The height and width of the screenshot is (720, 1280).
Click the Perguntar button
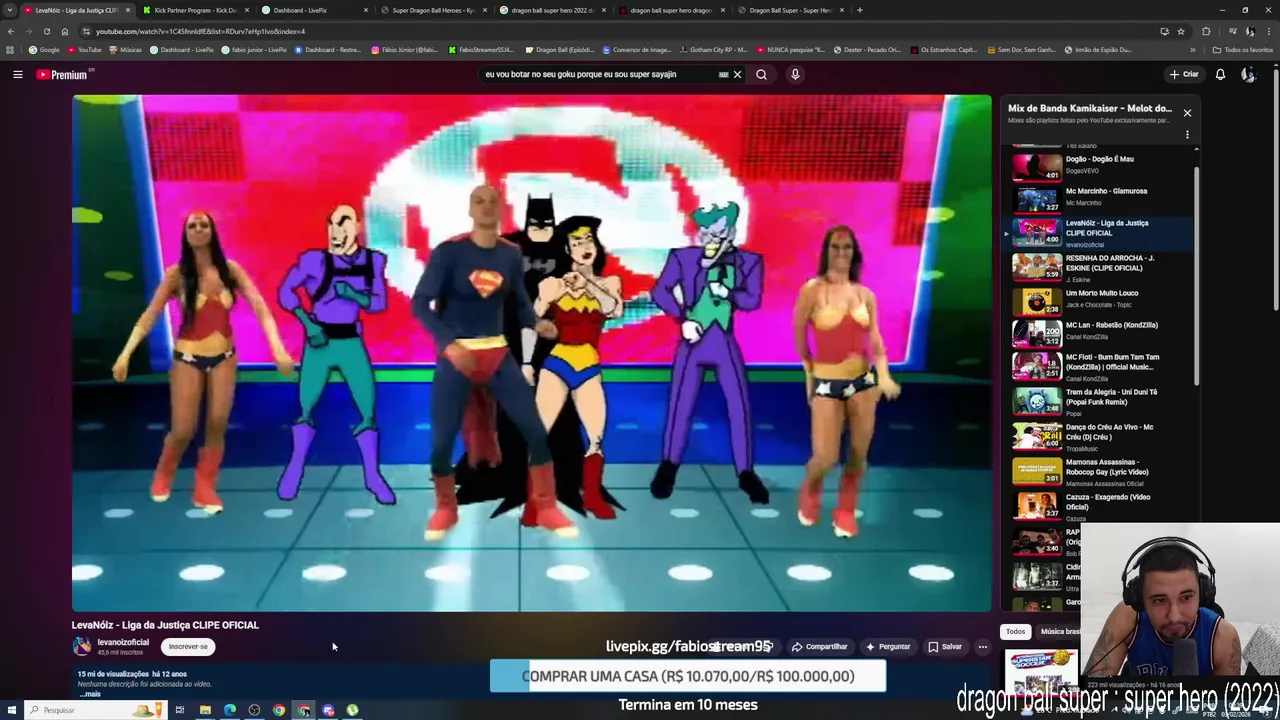888,647
